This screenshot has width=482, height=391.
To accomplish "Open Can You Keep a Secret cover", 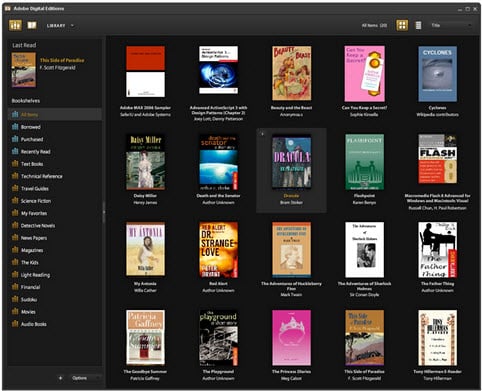I will 364,74.
